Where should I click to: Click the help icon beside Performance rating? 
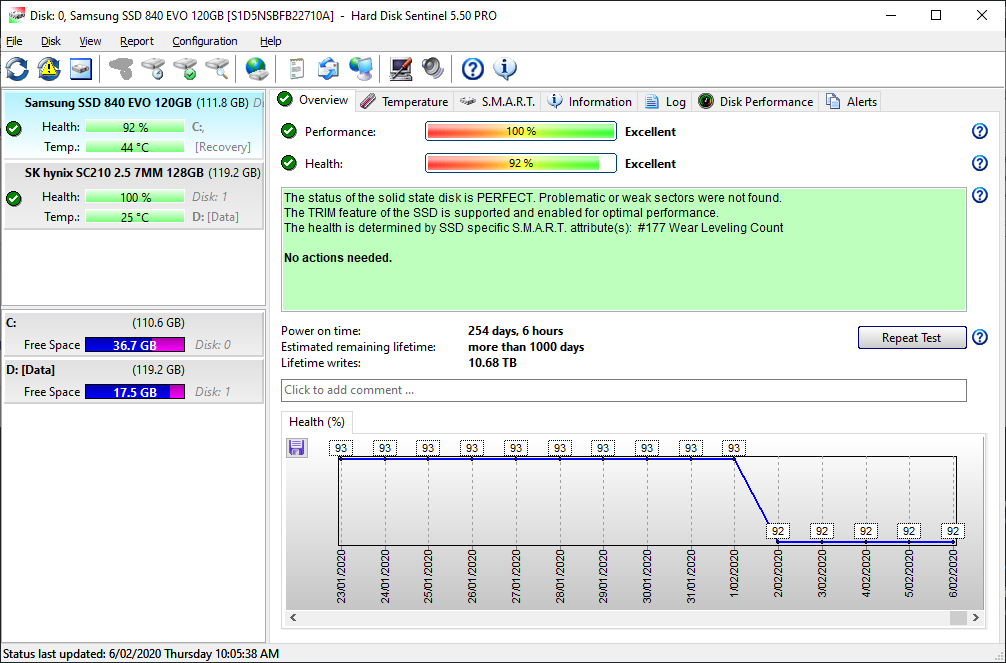[980, 131]
